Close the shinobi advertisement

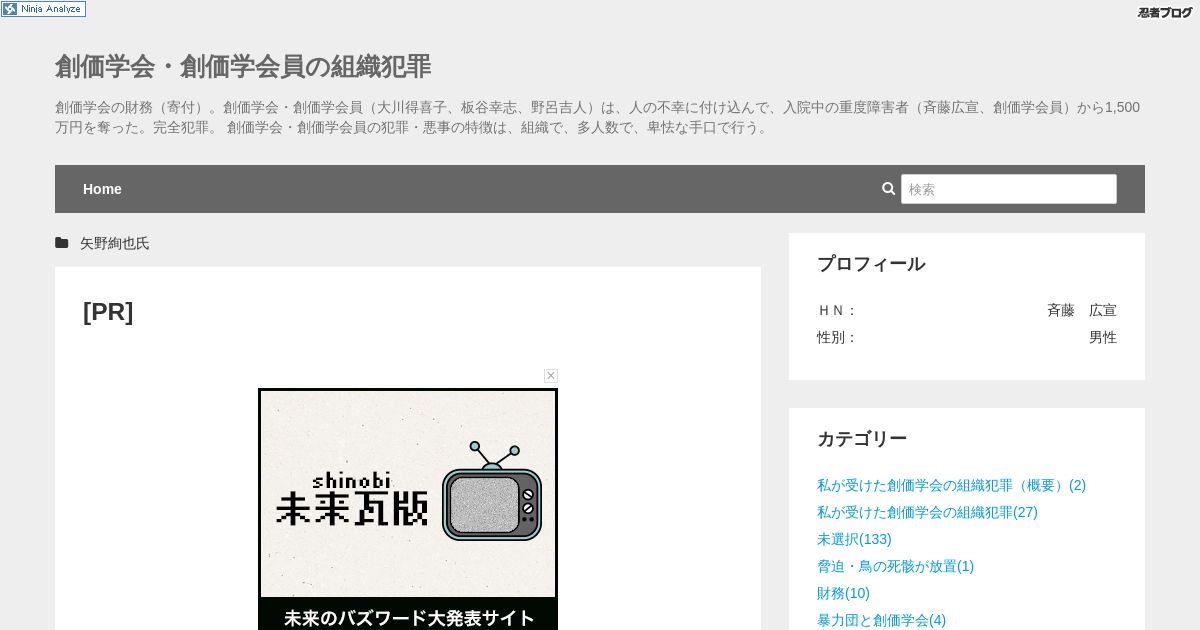pos(551,376)
